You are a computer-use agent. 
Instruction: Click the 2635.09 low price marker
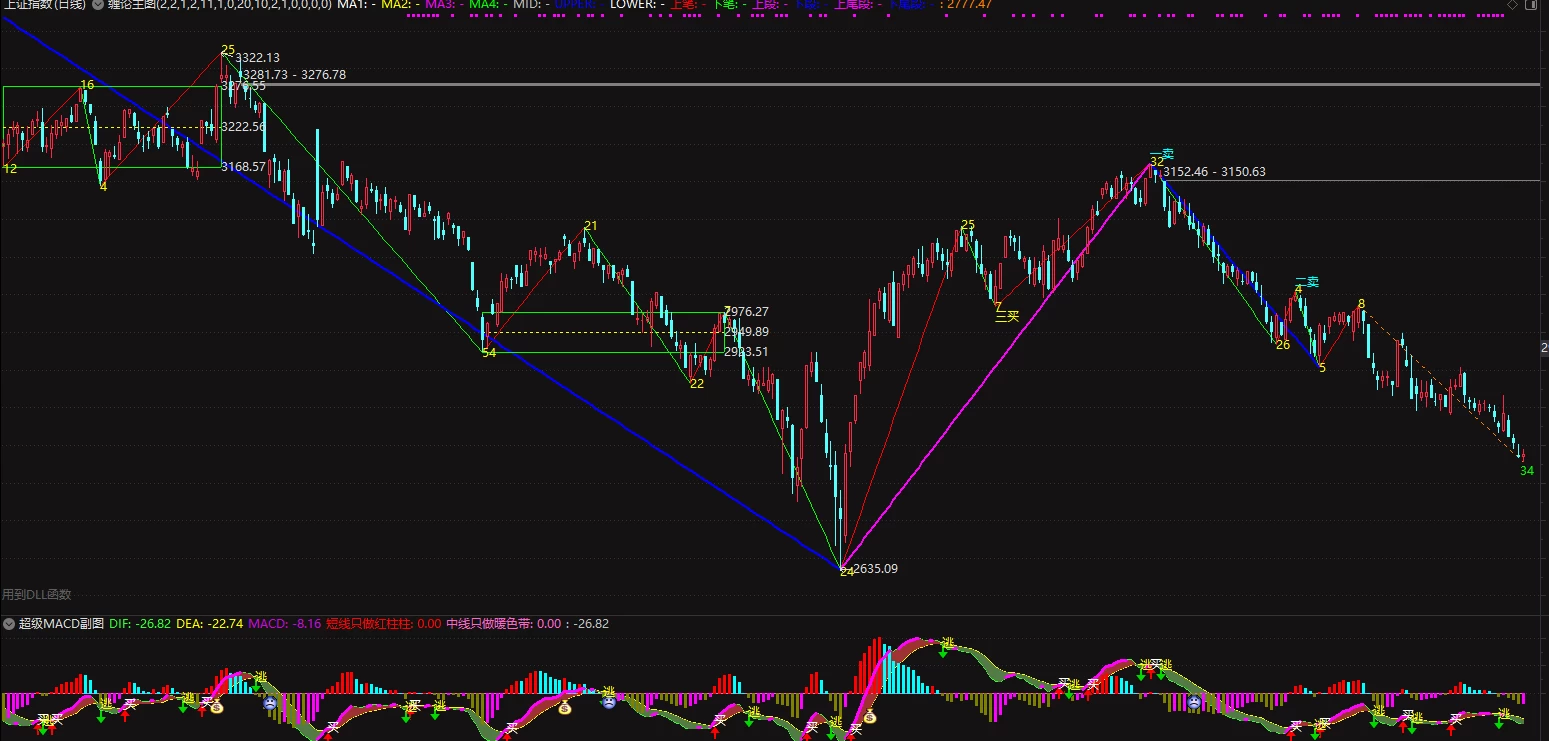[875, 569]
